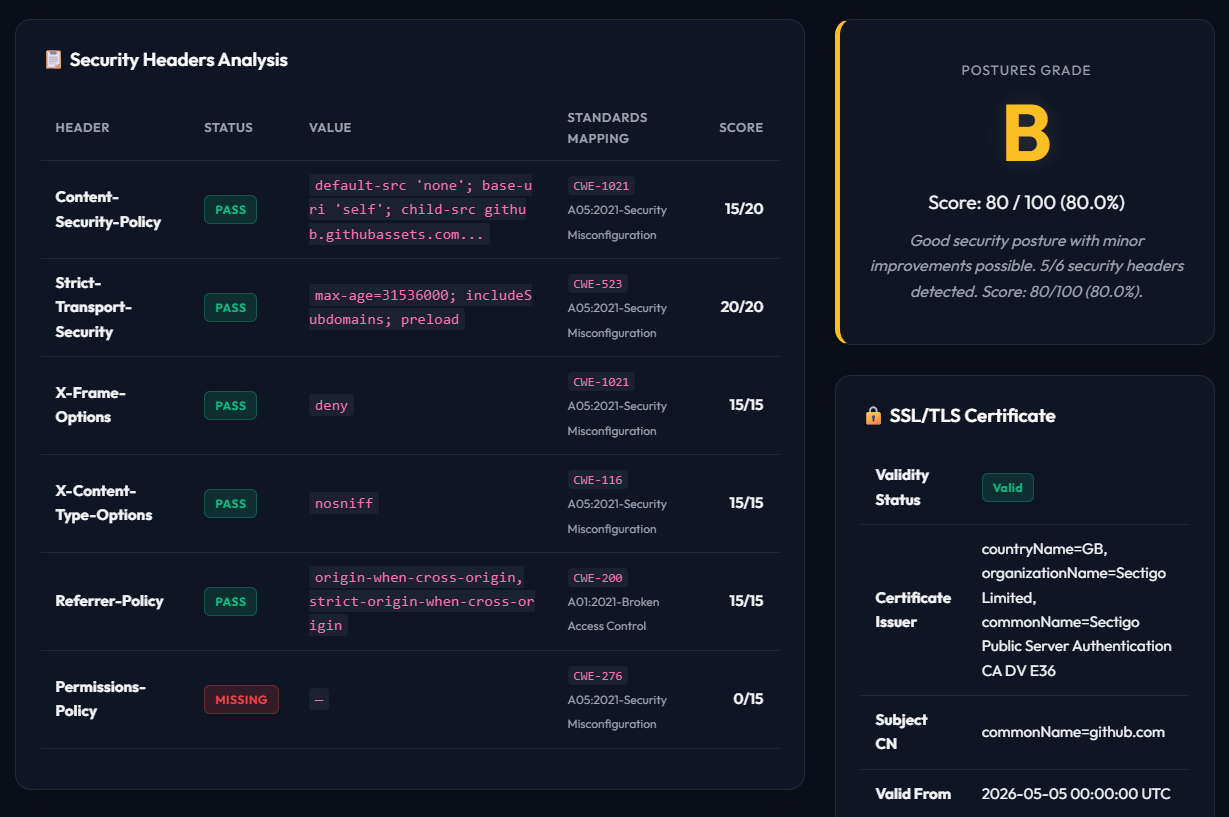This screenshot has height=817, width=1229.
Task: Click the PASS badge for X-Content-Type-Options
Action: tap(230, 504)
